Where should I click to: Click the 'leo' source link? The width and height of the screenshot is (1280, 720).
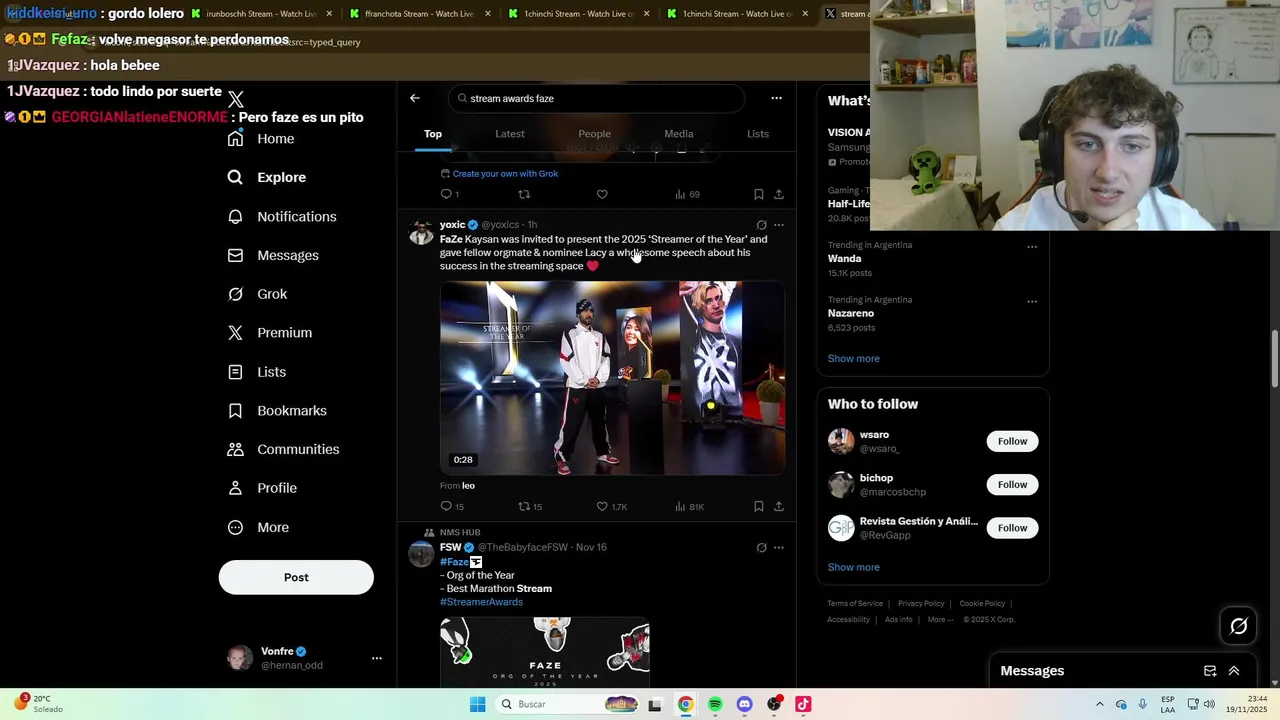pyautogui.click(x=468, y=486)
